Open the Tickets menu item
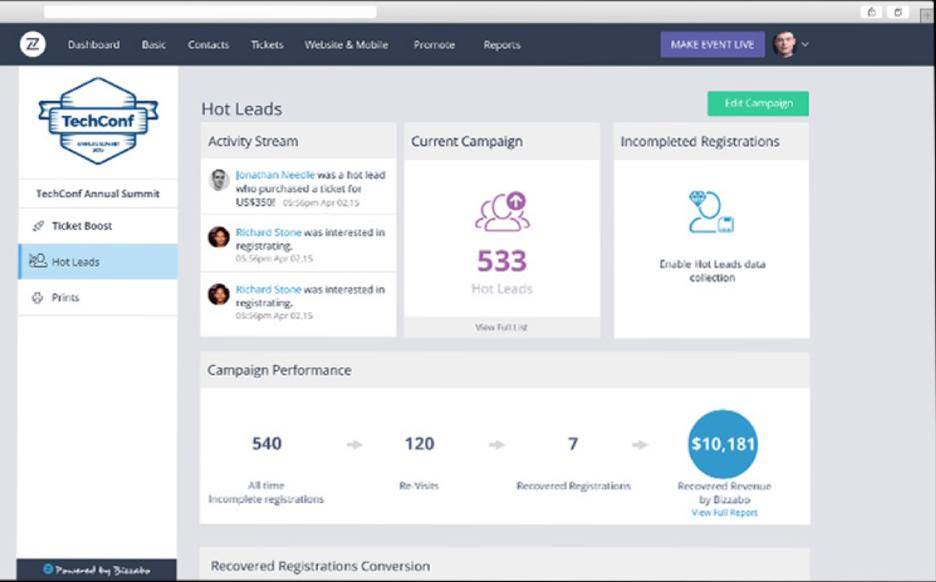 [x=267, y=45]
